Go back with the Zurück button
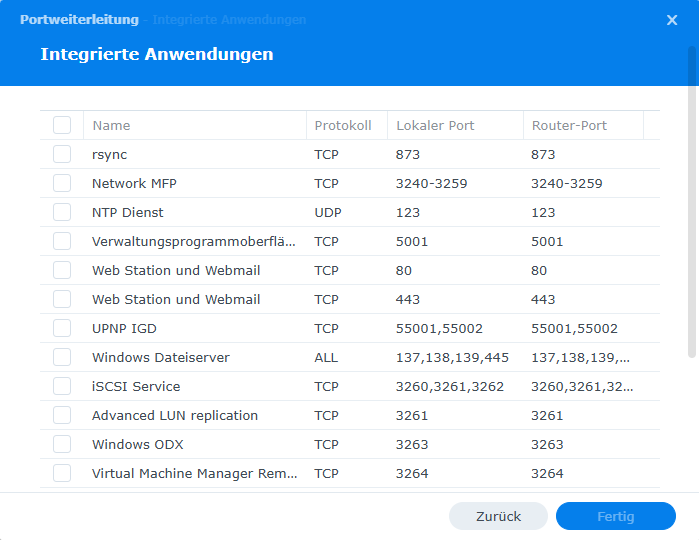Viewport: 699px width, 540px height. point(498,516)
